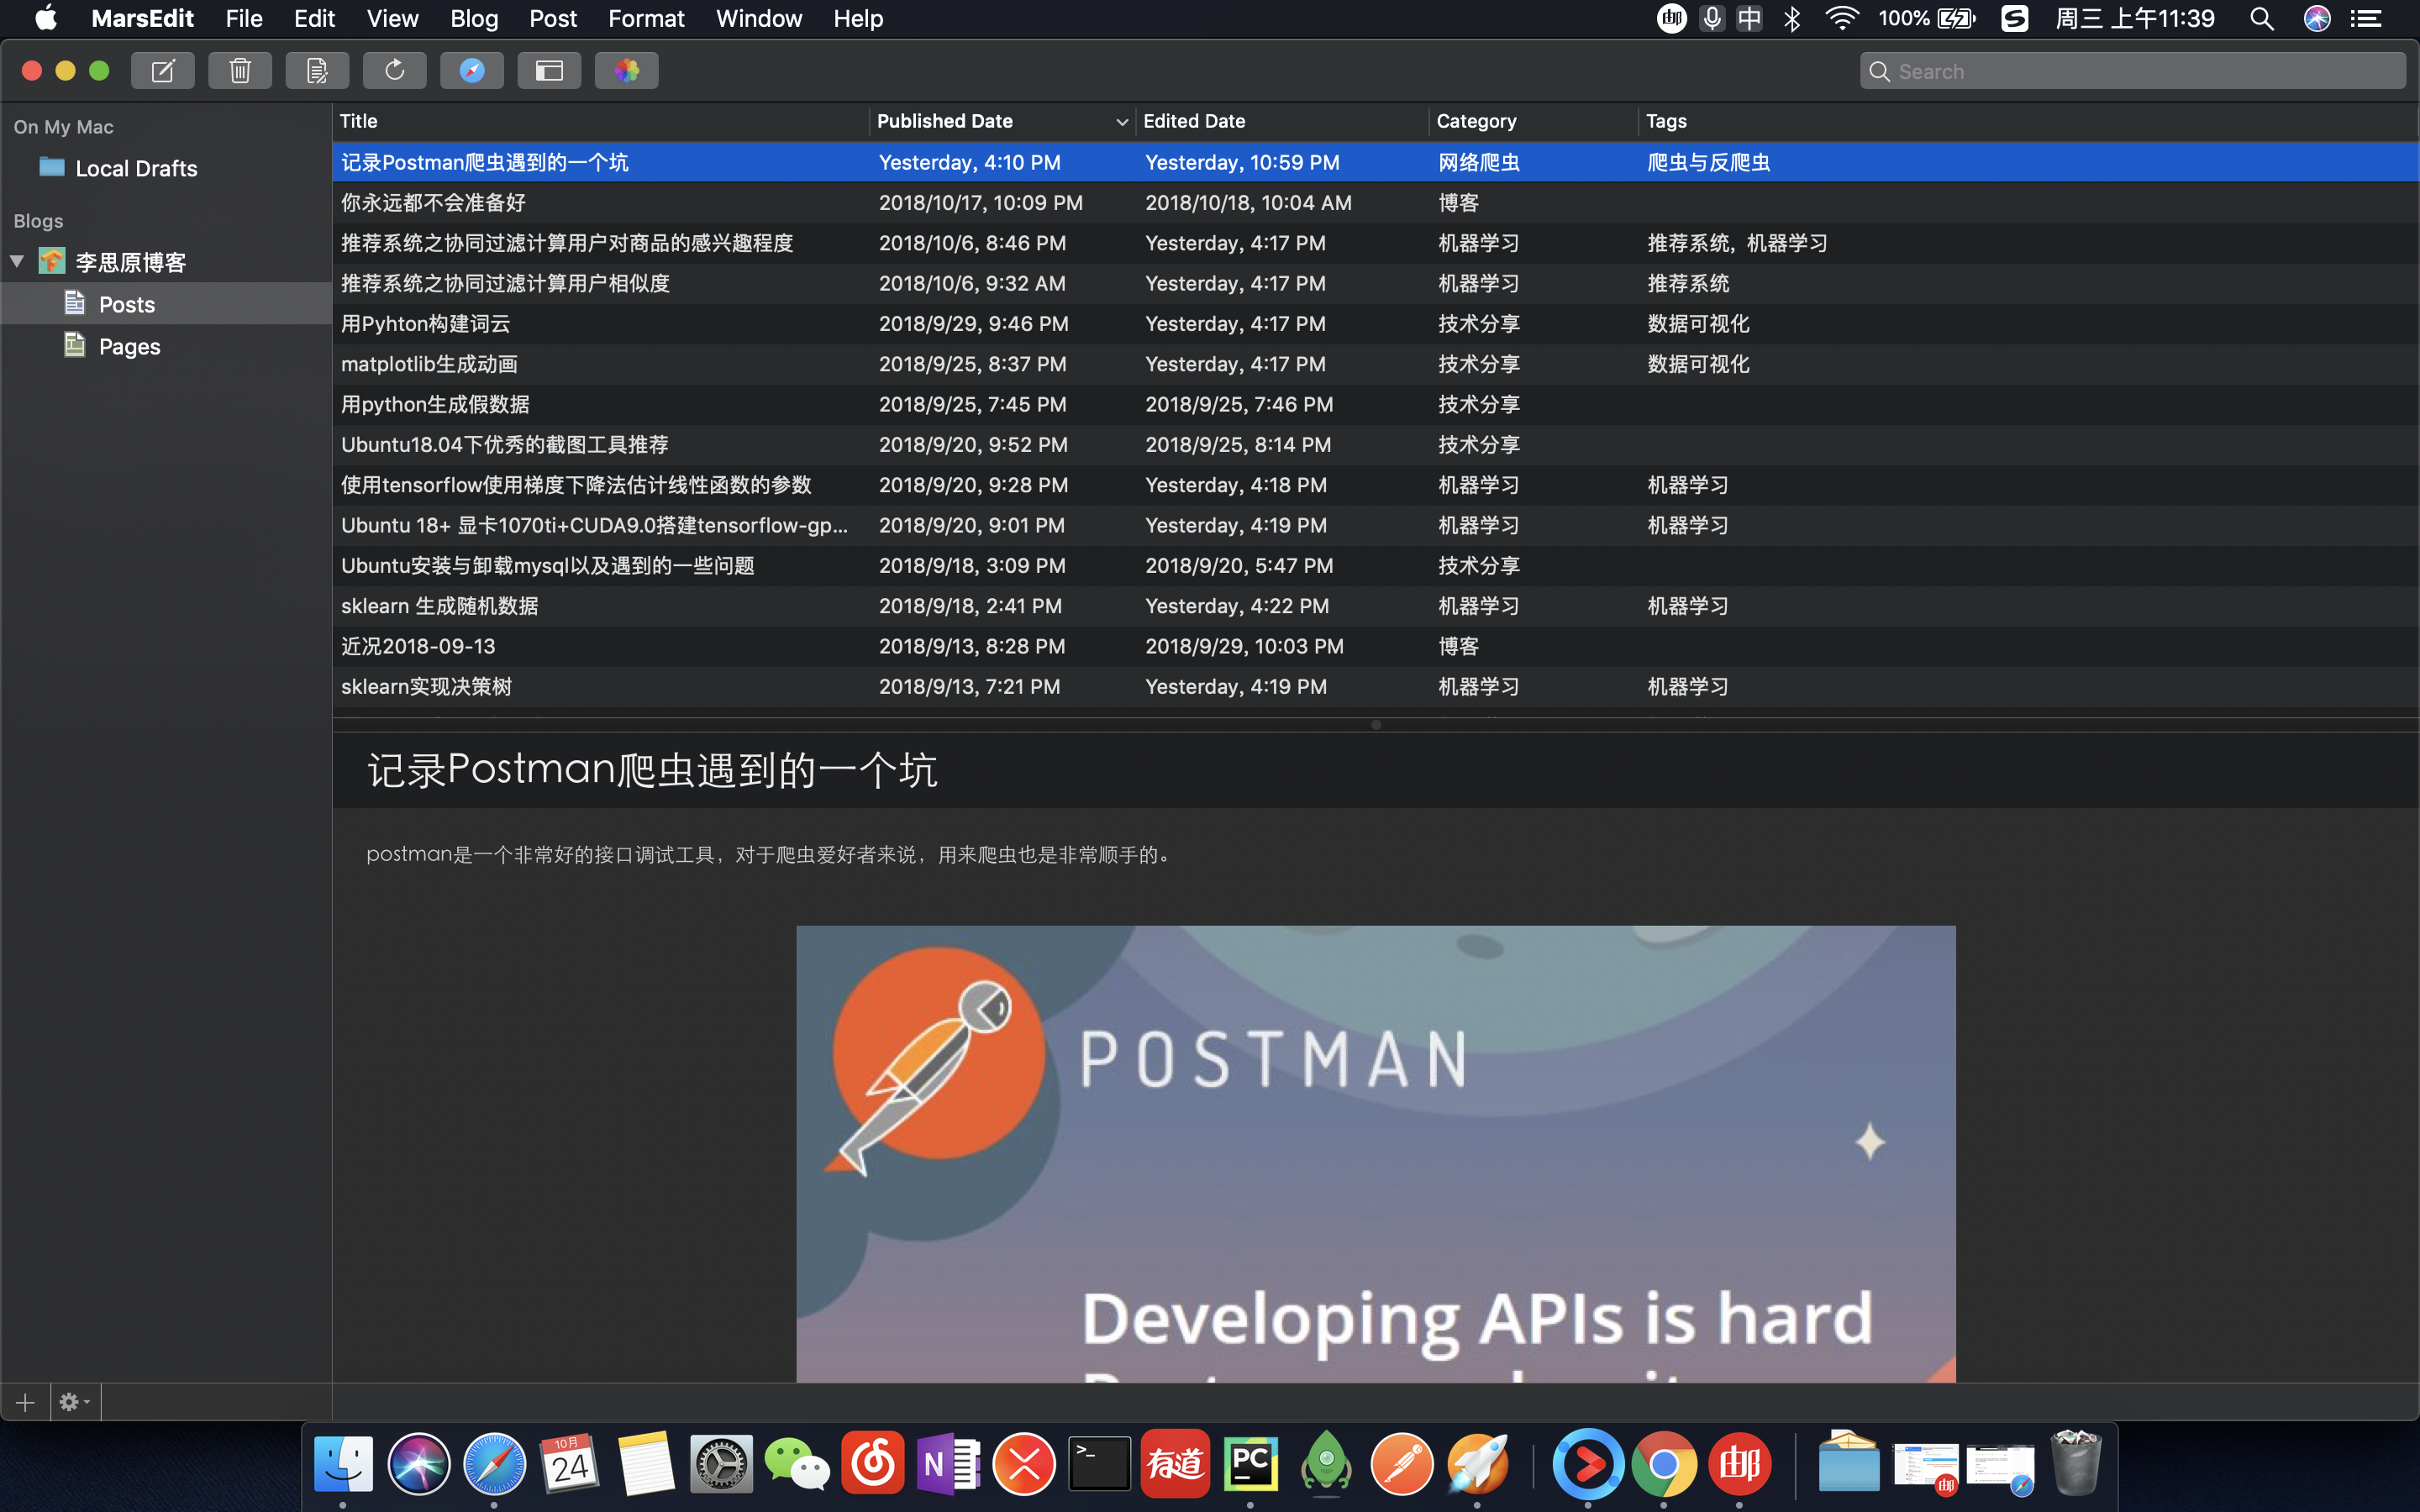This screenshot has height=1512, width=2420.
Task: Select the post Ubuntu安装与卸载mysql以及遇到的一些问题
Action: click(x=1375, y=565)
